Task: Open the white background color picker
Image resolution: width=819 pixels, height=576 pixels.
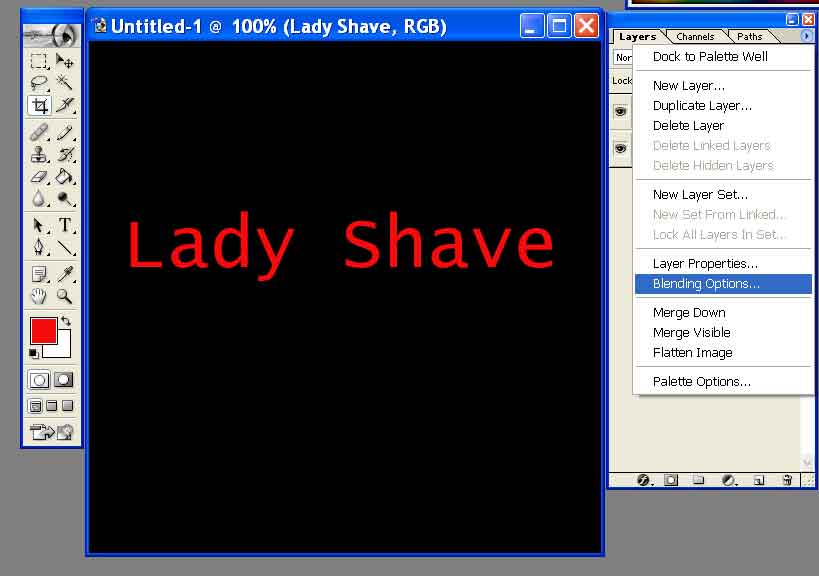Action: (x=64, y=351)
